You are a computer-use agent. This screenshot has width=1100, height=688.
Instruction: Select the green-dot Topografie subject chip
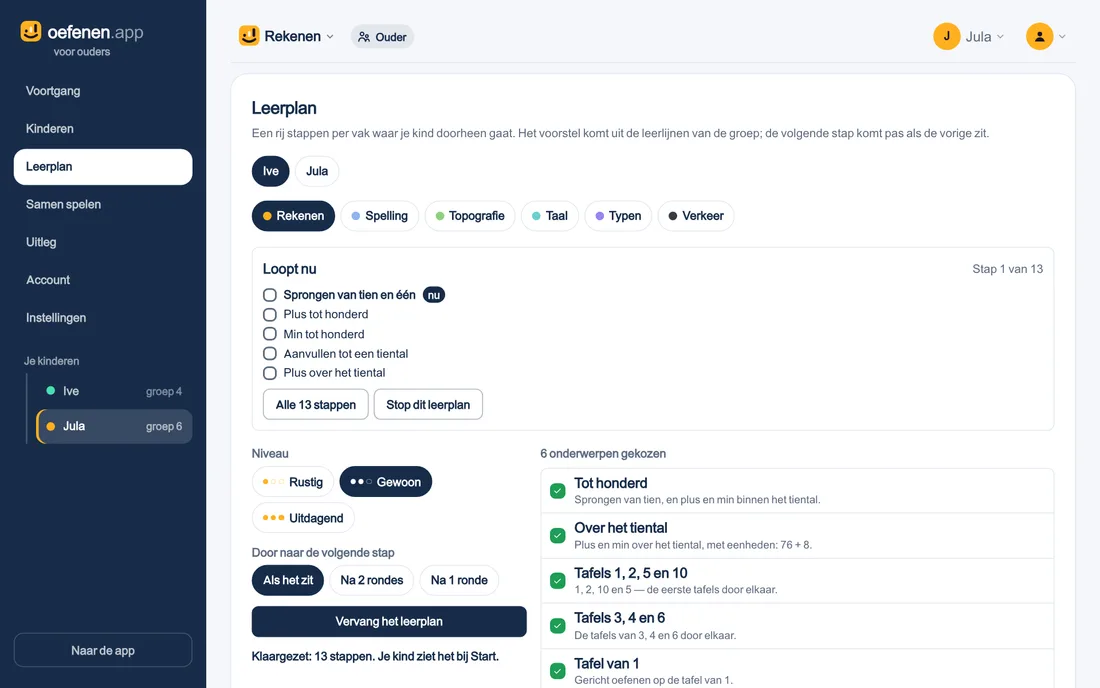(x=470, y=216)
